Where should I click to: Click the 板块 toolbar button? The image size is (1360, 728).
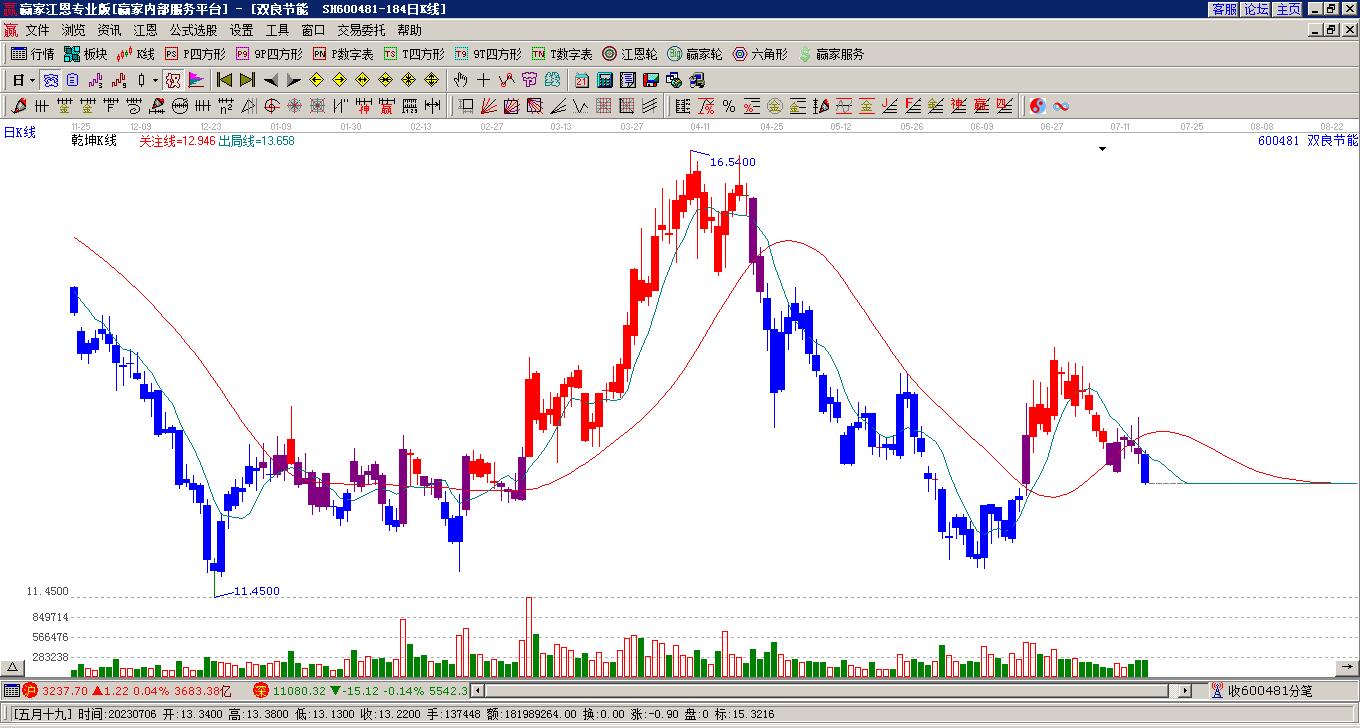click(x=85, y=54)
